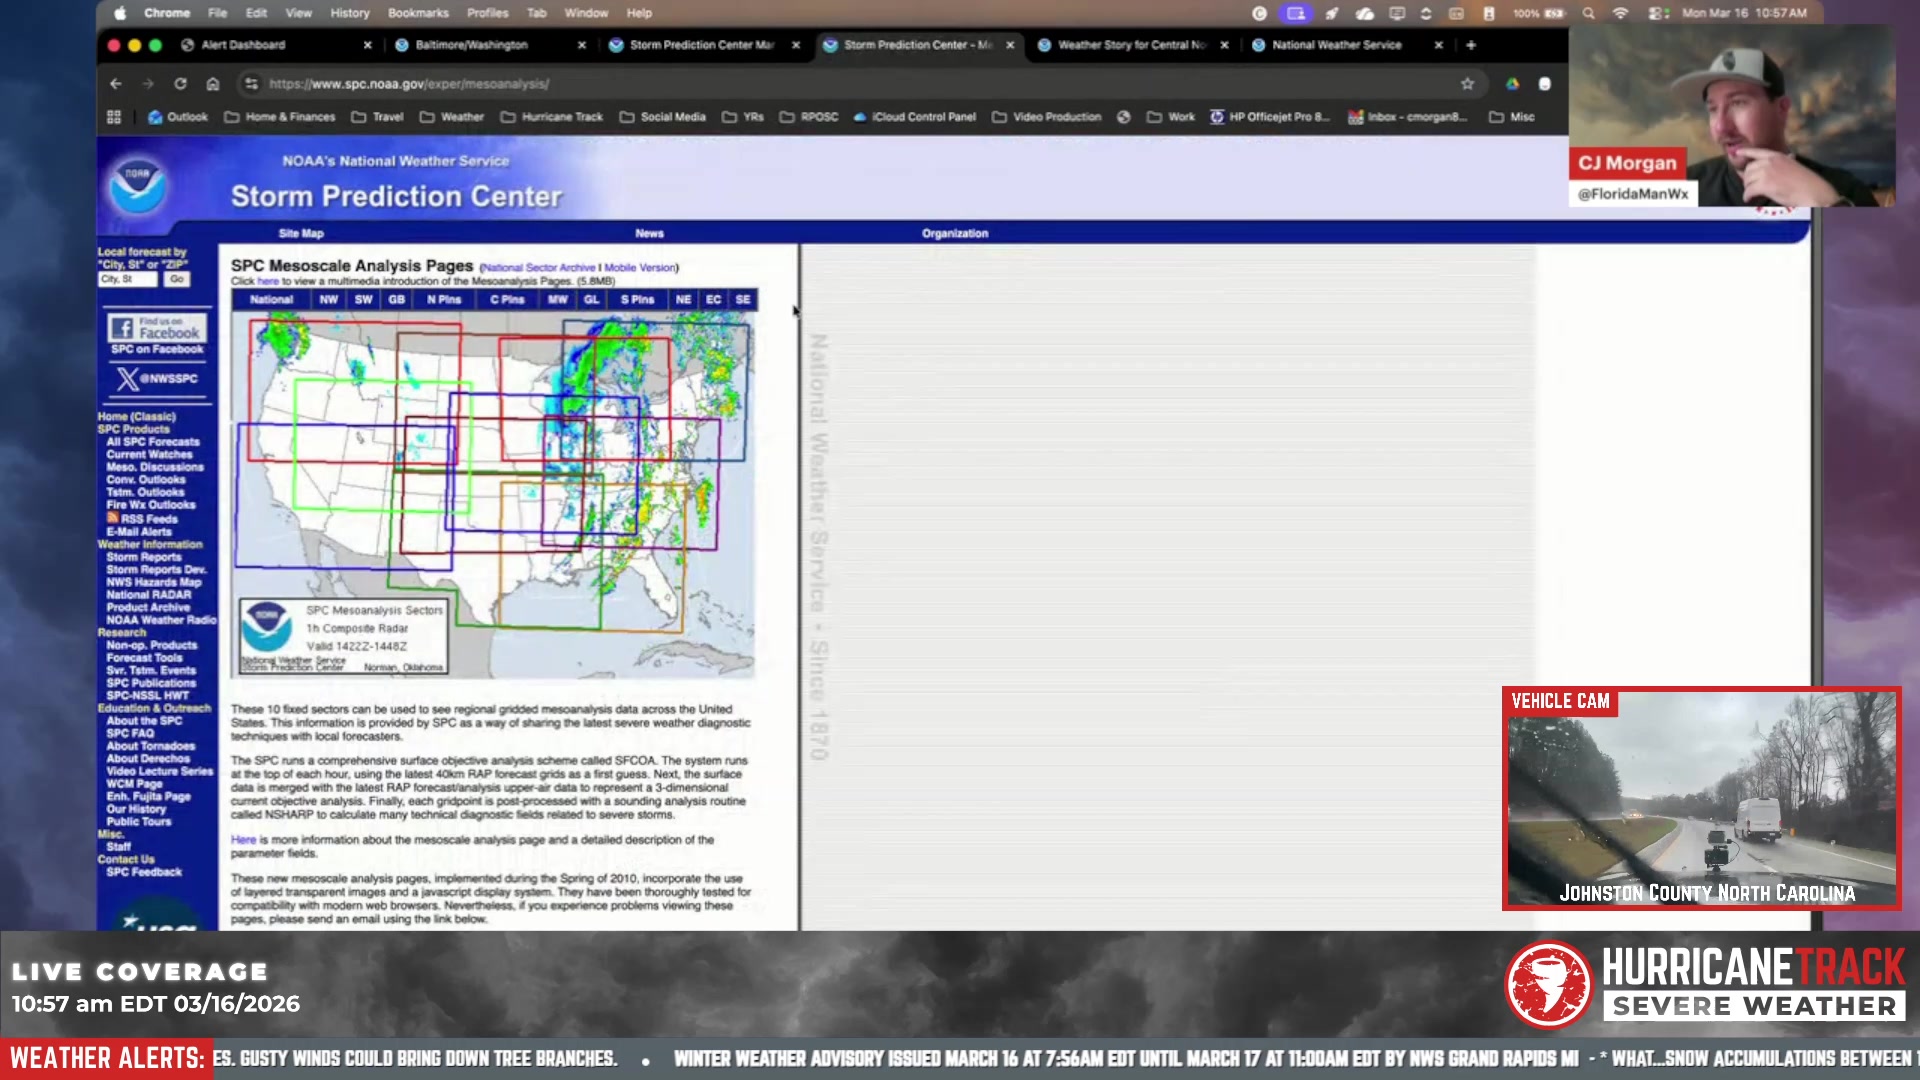Click the Go button for local forecast
This screenshot has height=1080, width=1920.
(x=177, y=280)
